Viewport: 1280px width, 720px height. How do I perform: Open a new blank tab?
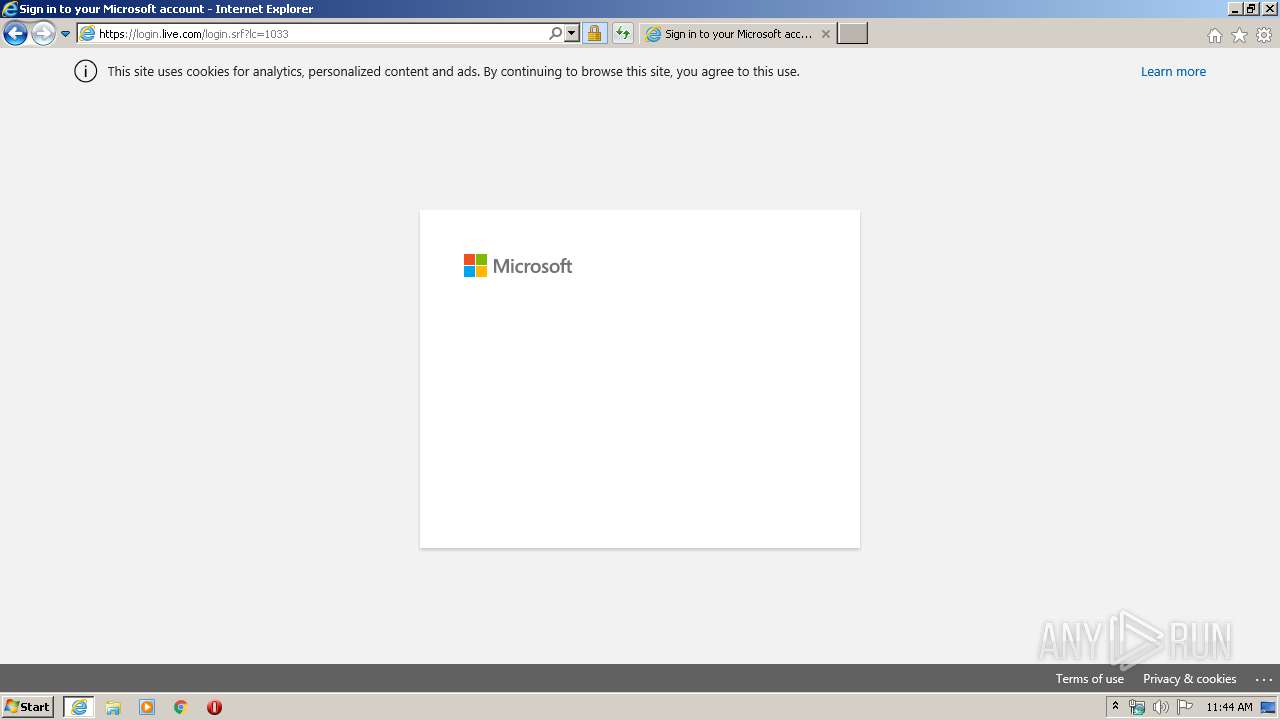[852, 34]
